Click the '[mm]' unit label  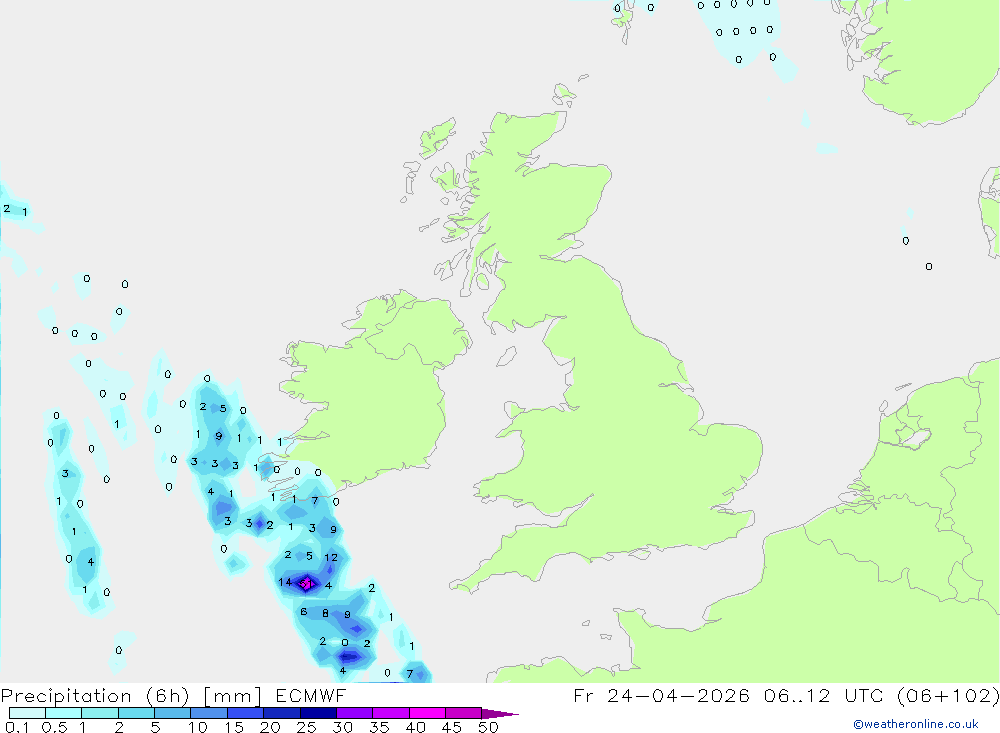[232, 696]
